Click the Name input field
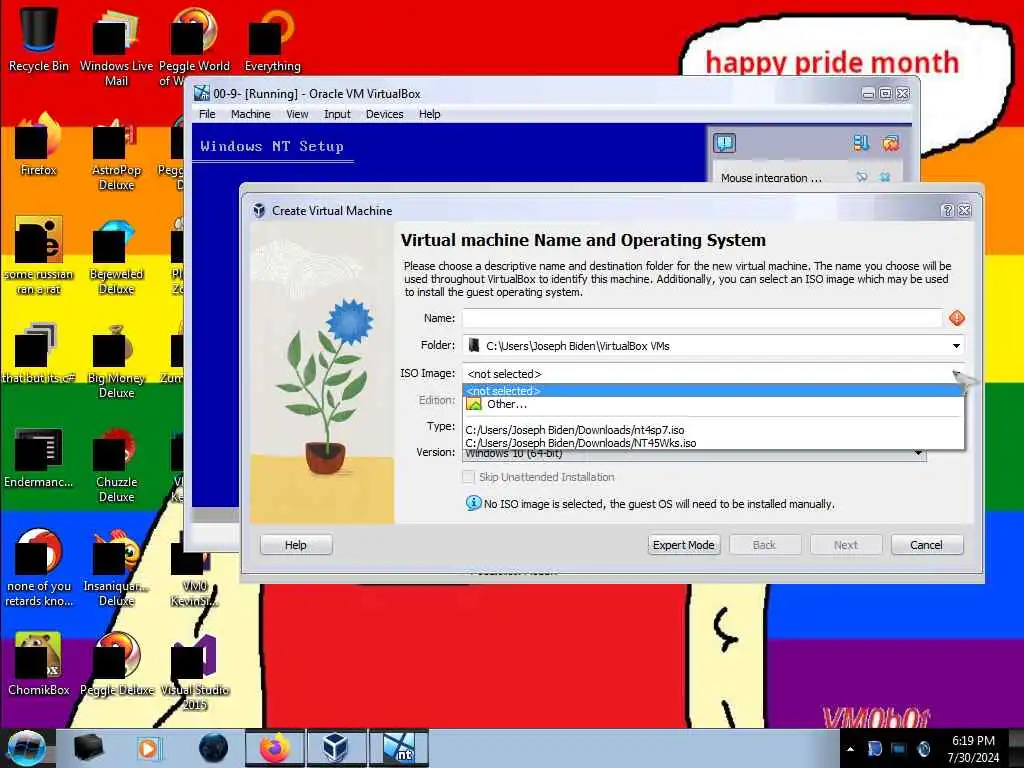This screenshot has height=768, width=1024. (702, 318)
